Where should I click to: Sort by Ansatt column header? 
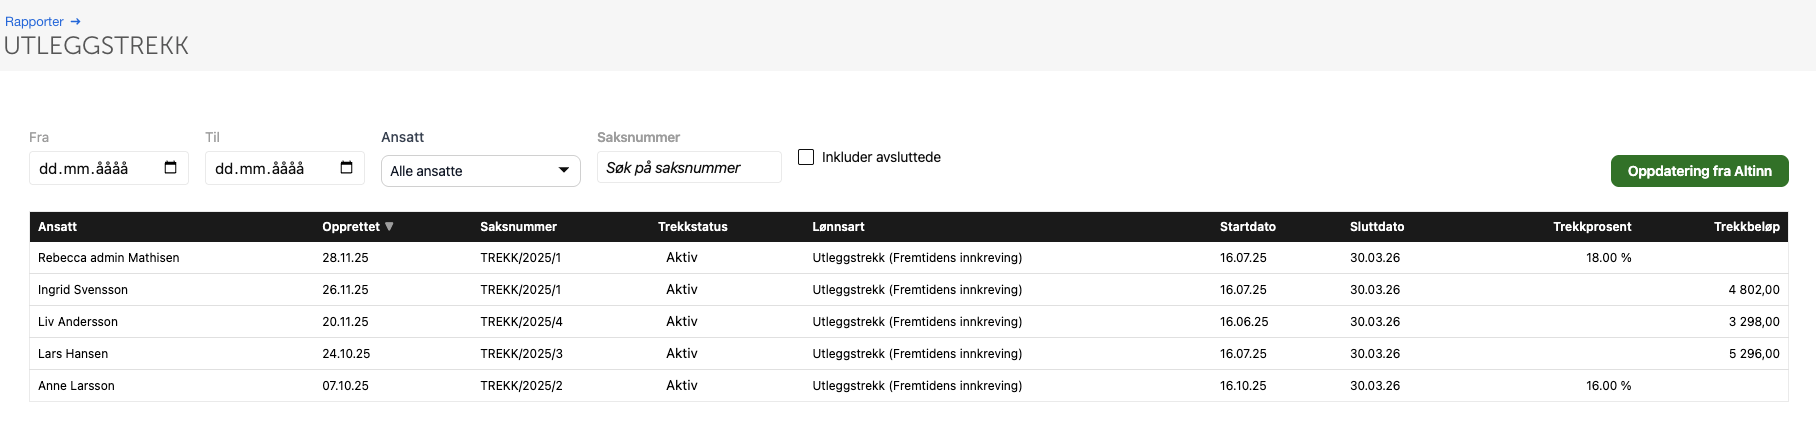[57, 227]
